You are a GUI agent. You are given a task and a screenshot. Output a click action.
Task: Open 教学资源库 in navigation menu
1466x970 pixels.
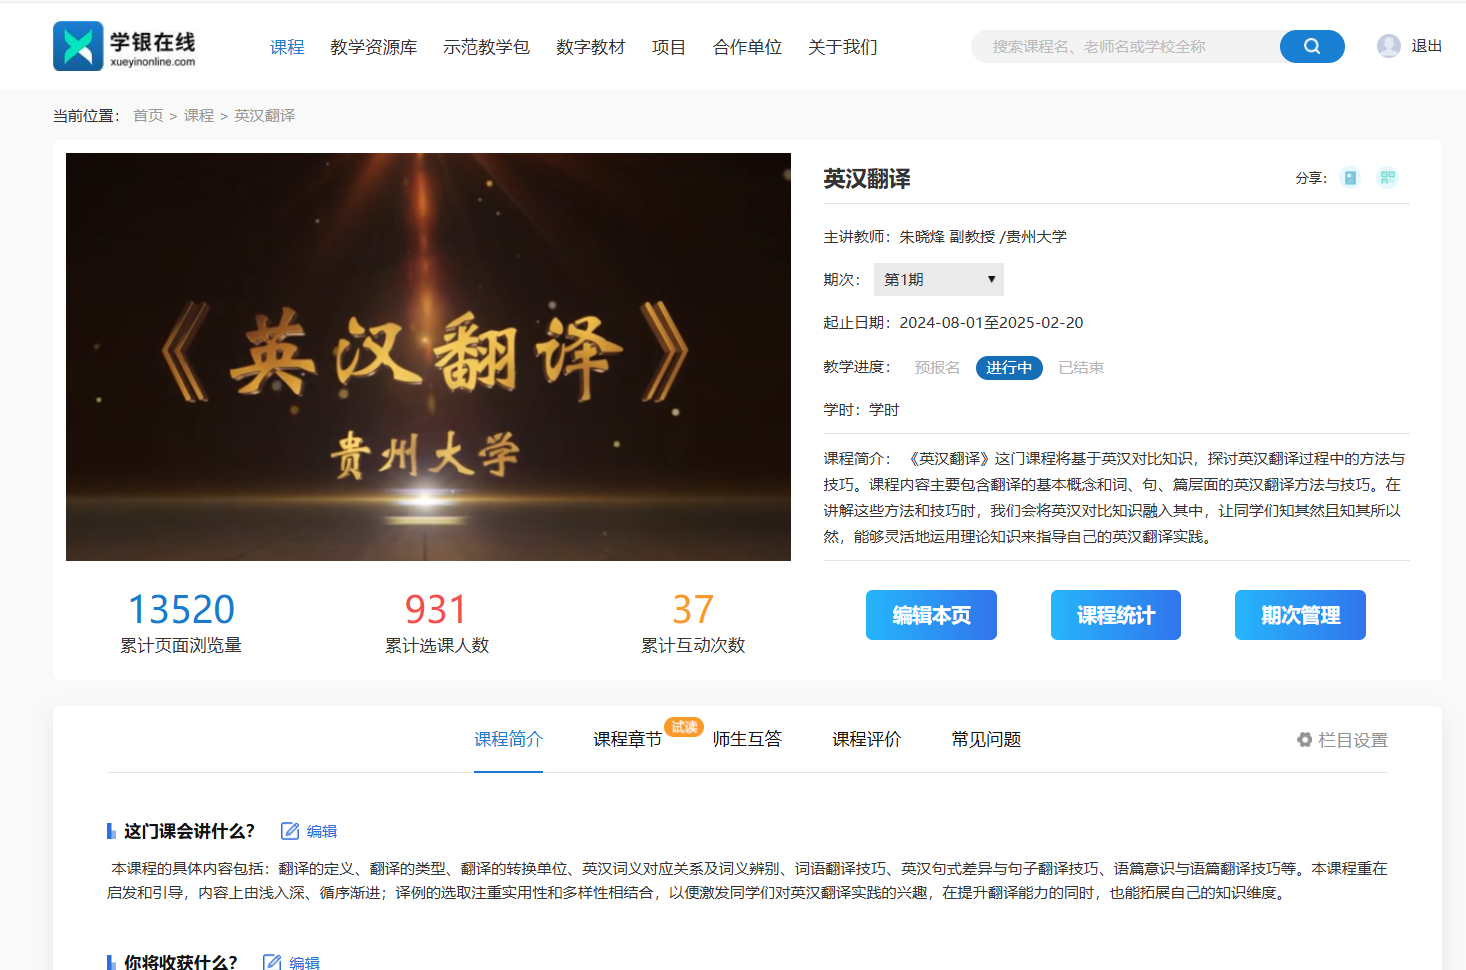(x=373, y=47)
